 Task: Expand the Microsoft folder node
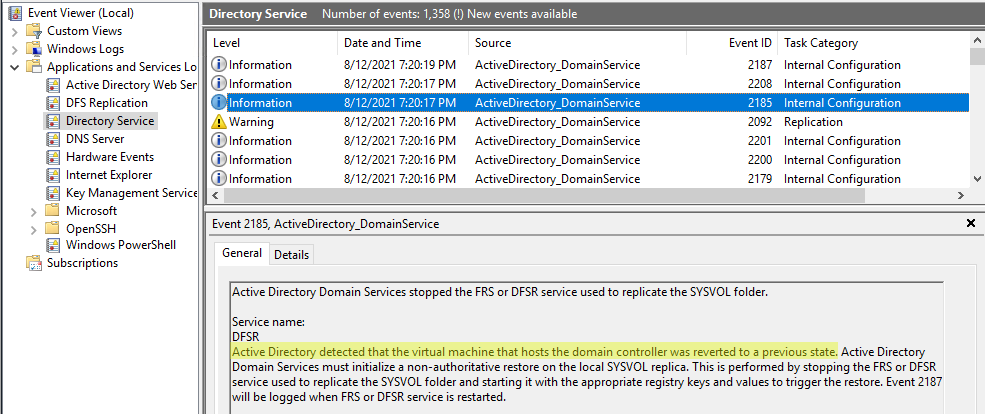(34, 212)
